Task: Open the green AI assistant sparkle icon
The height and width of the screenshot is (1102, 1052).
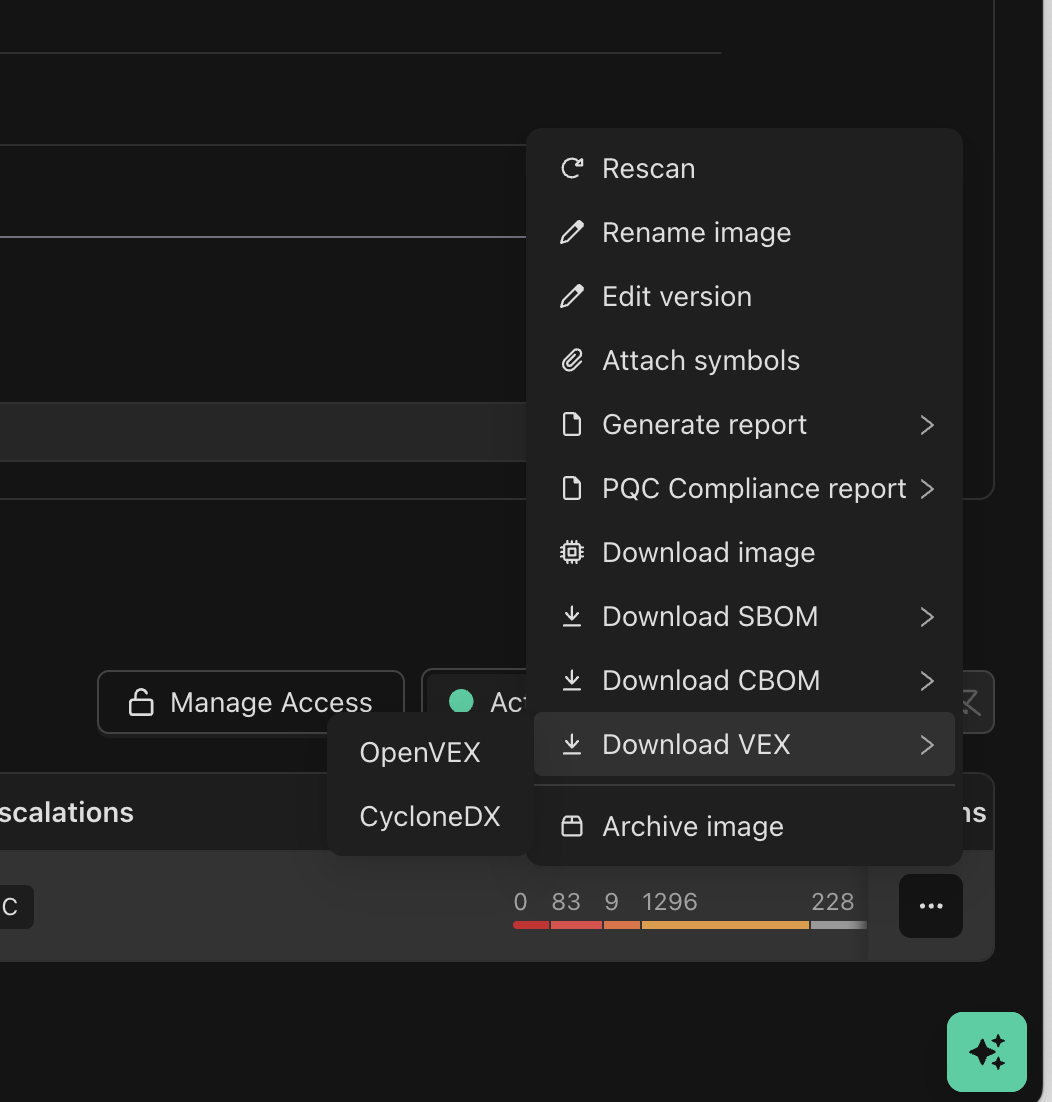Action: (987, 1052)
